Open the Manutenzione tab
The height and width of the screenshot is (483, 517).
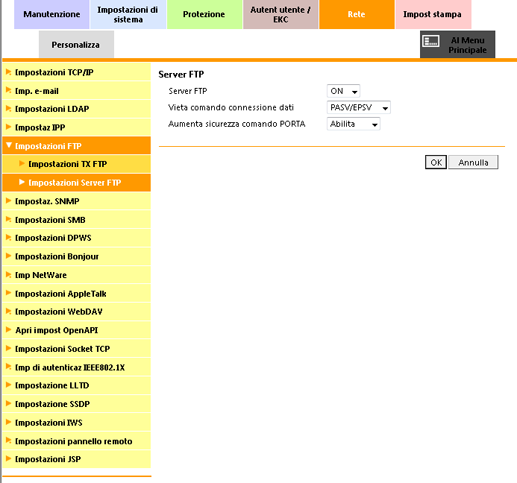(52, 14)
